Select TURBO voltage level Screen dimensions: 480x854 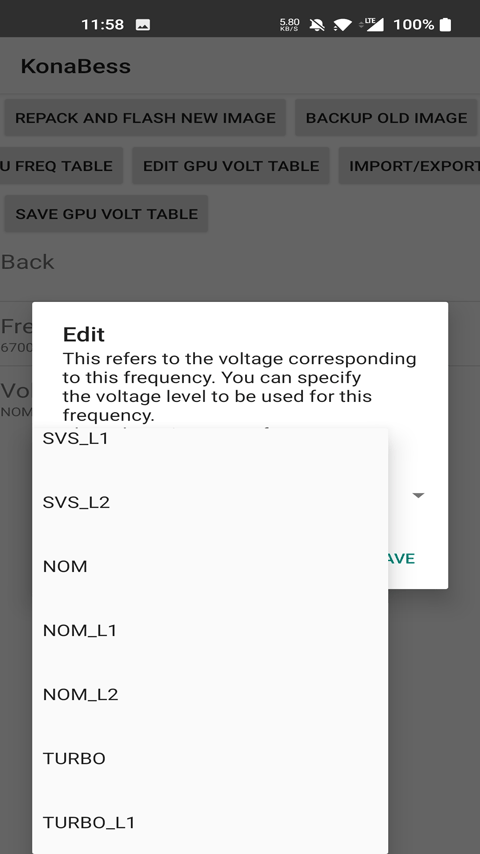pos(210,758)
